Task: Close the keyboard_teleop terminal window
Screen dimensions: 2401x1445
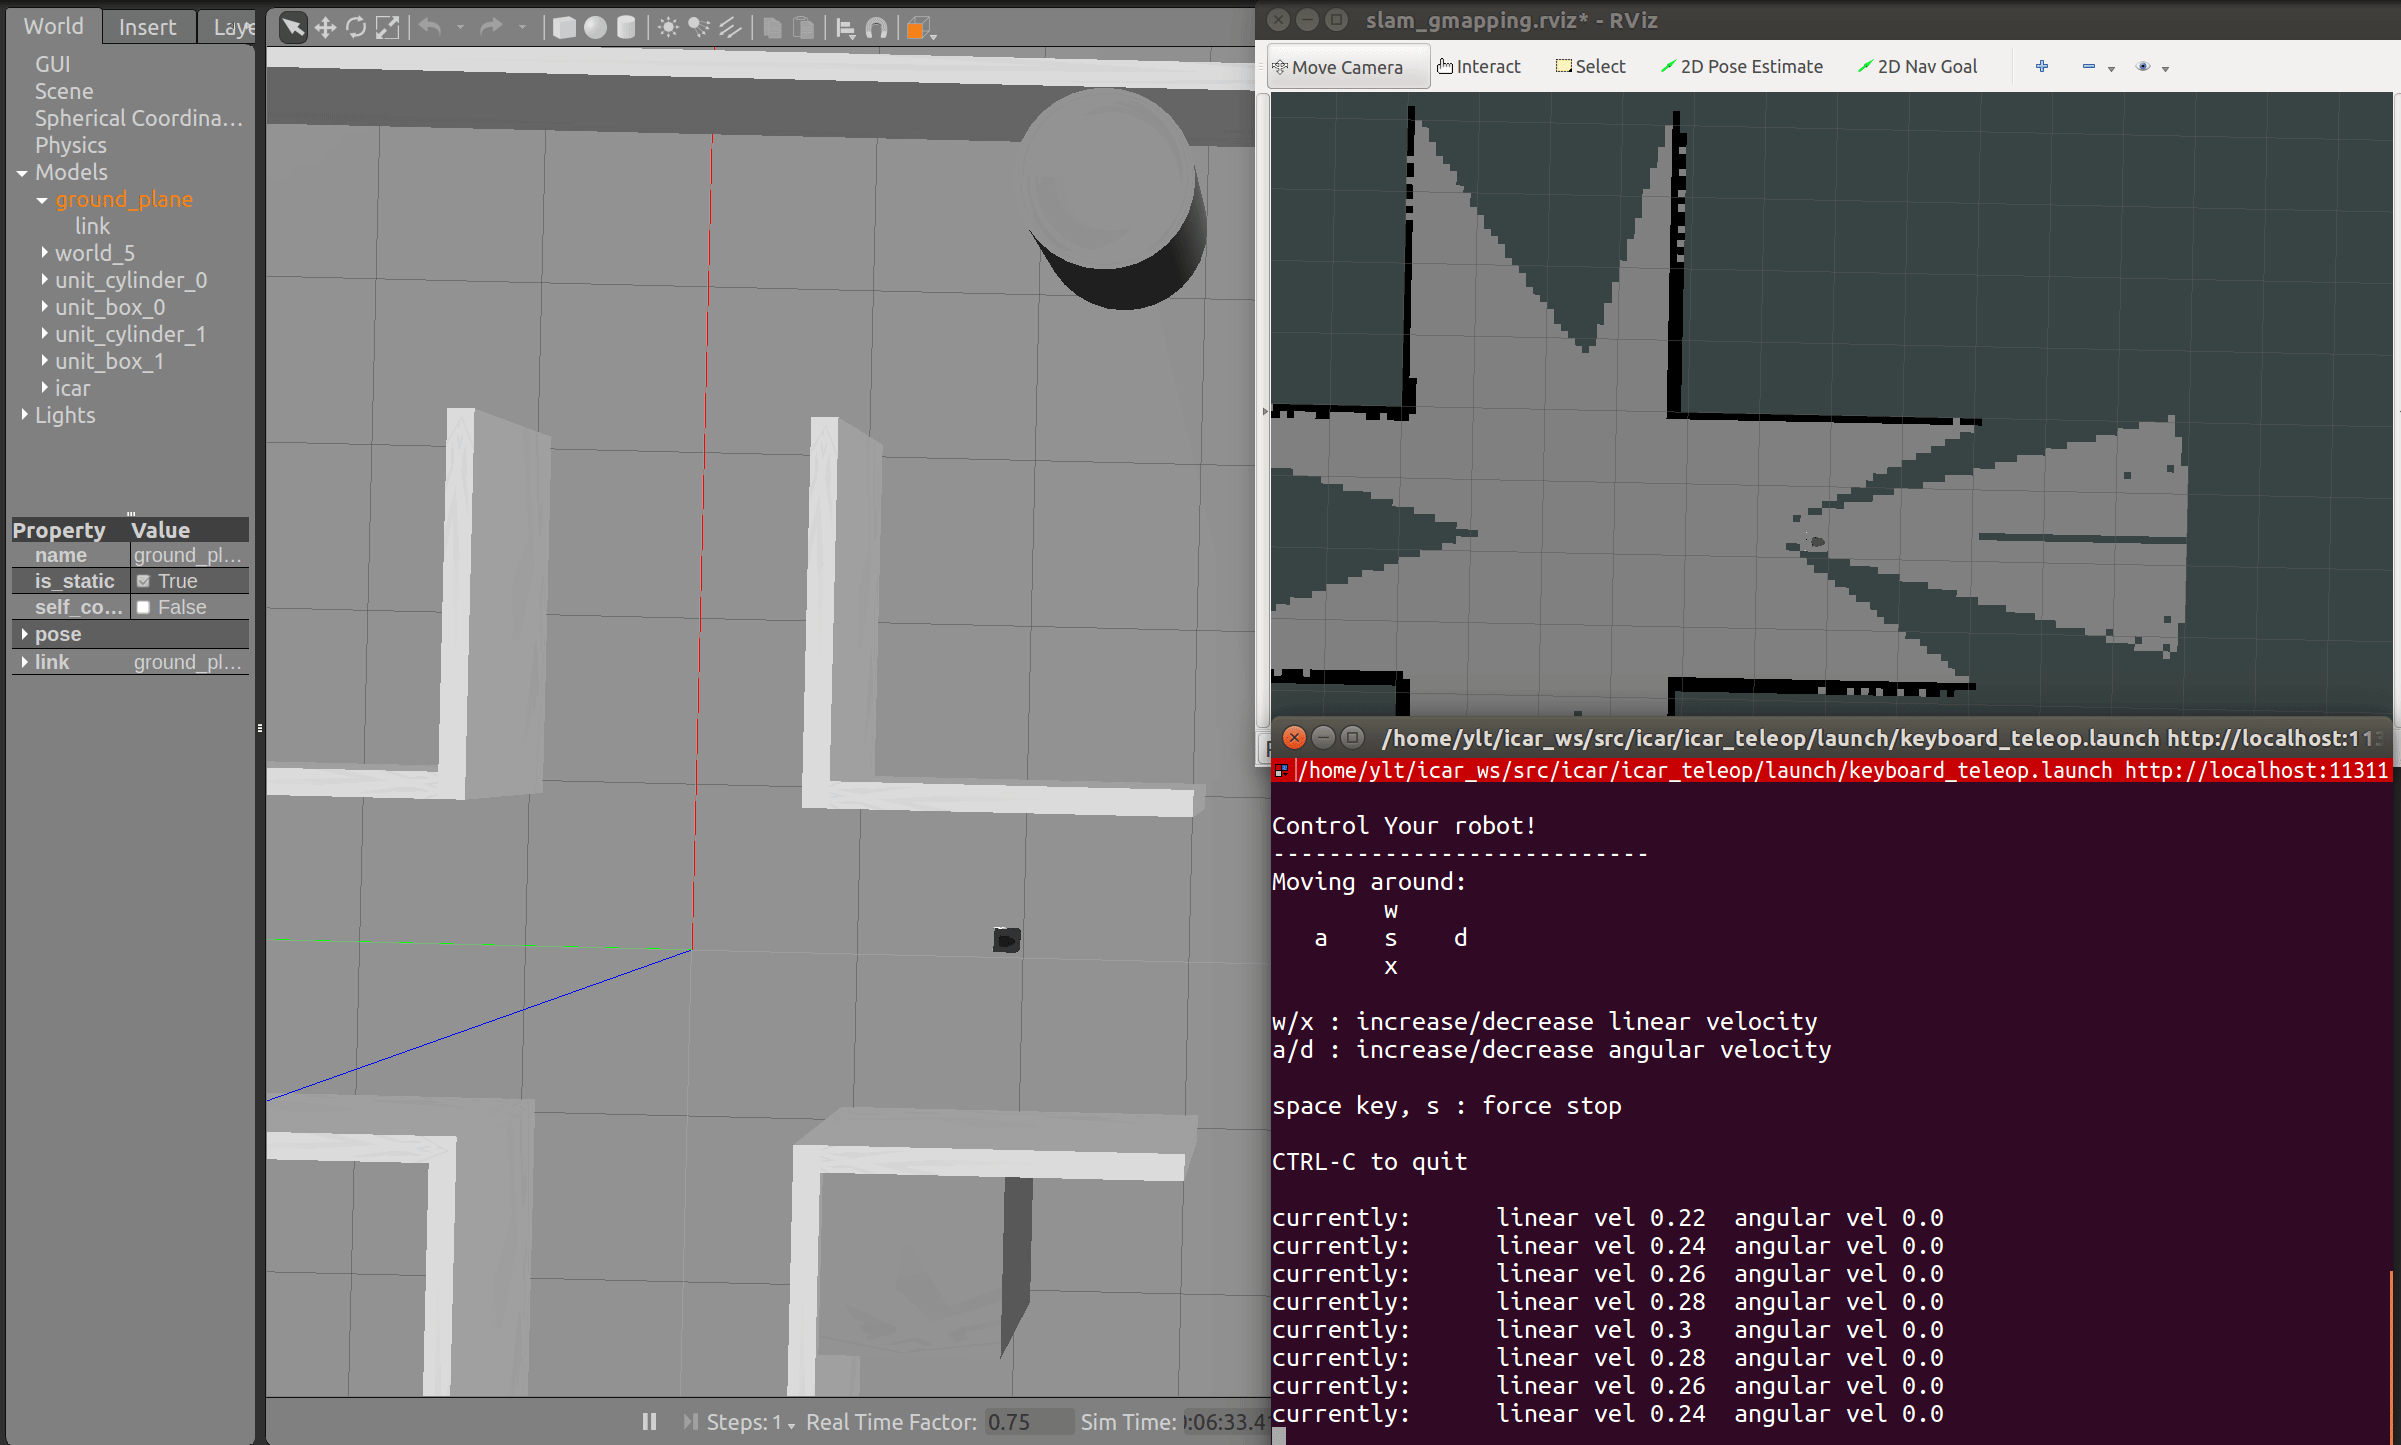Action: [x=1294, y=737]
